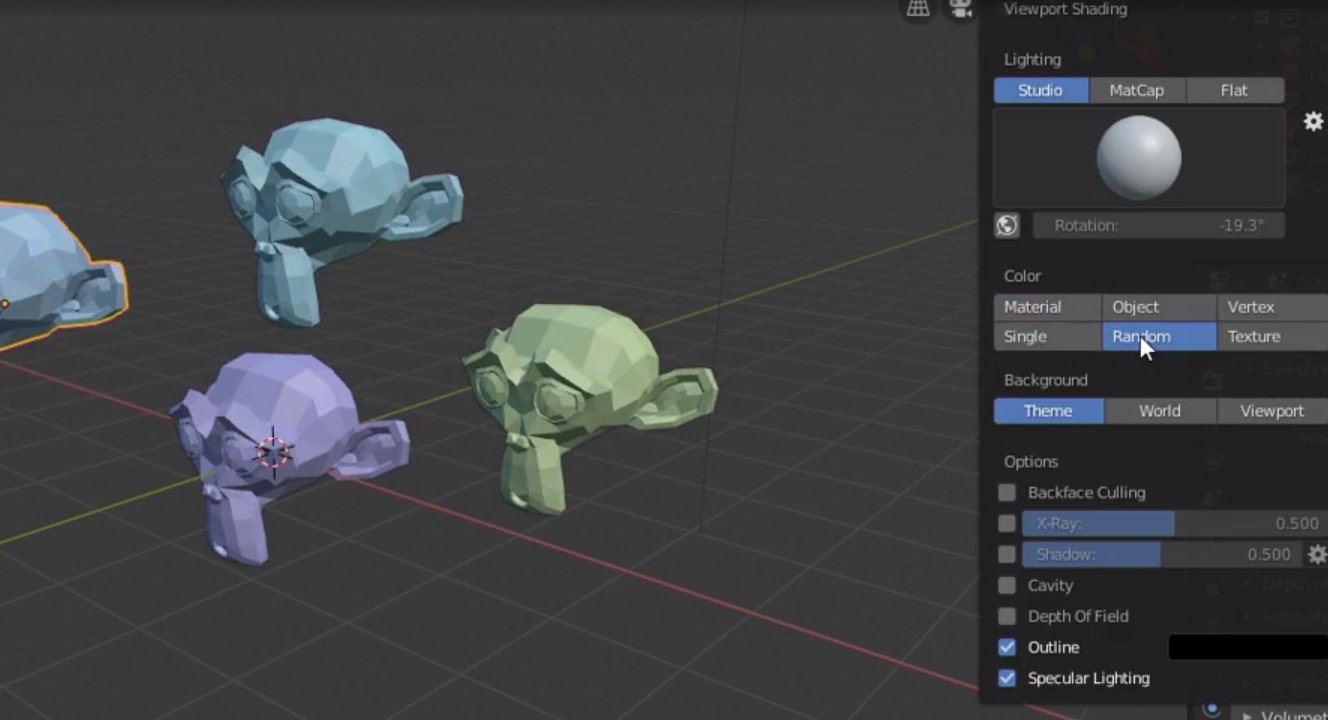Toggle the perspective/orthographic grid icon

pos(917,8)
